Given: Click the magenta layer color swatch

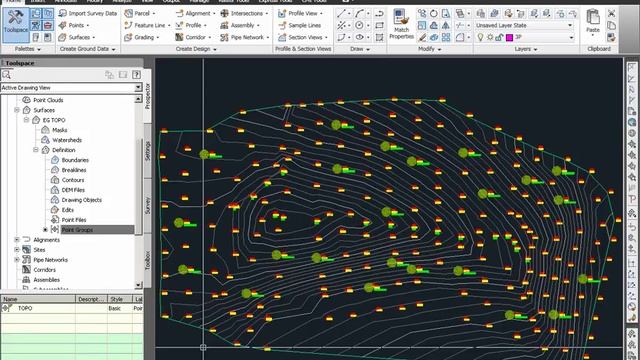Looking at the screenshot, I should coord(509,38).
